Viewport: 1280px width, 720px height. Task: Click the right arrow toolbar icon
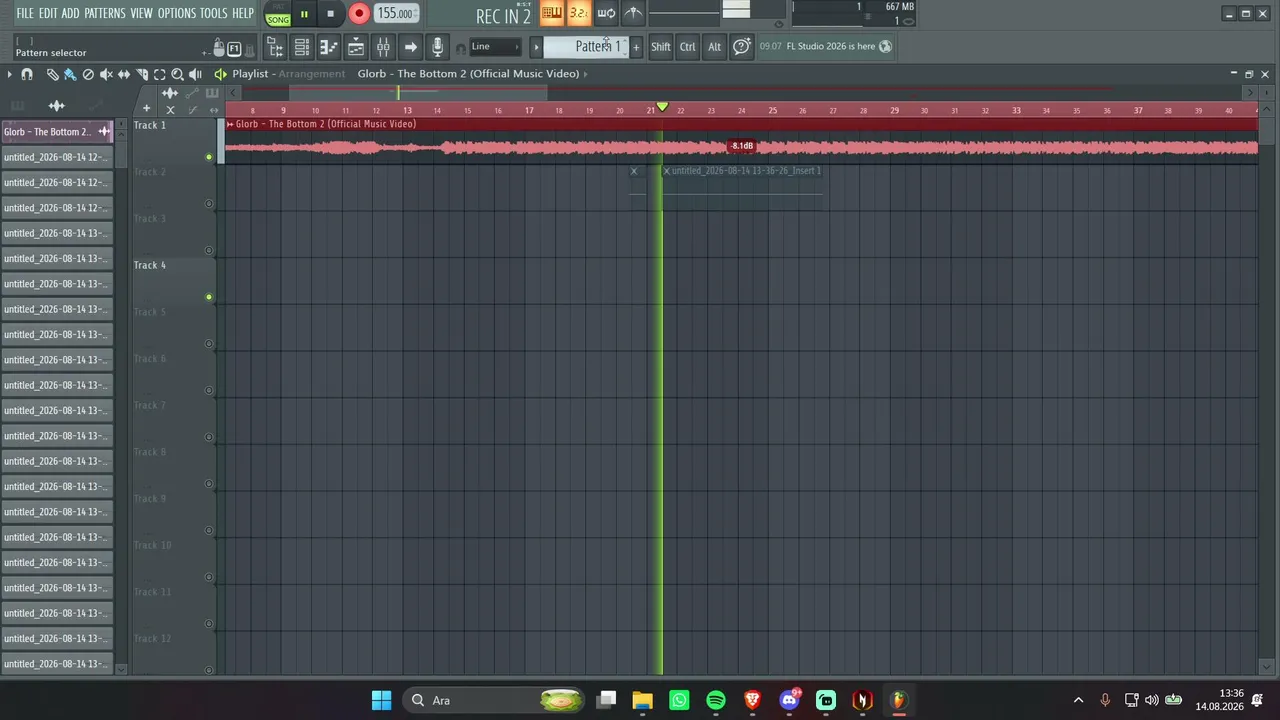coord(410,47)
